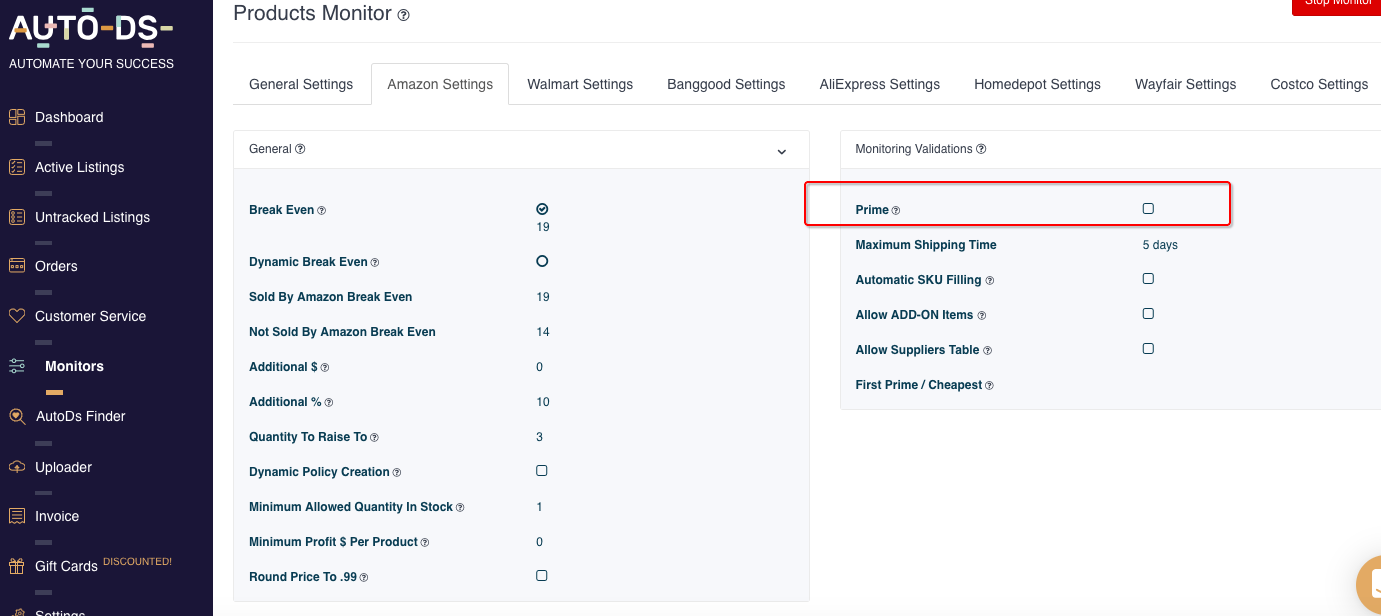Open the Homedepot Settings tab
Screen dimensions: 1381x616
[1038, 84]
